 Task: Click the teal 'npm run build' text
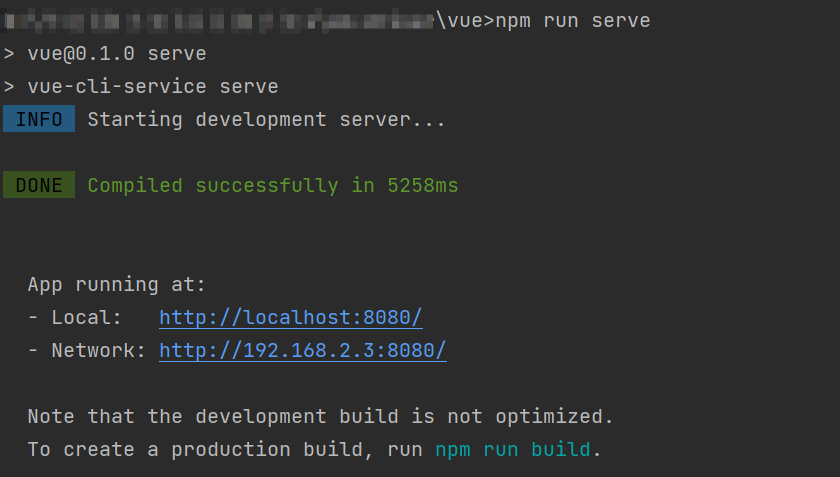pyautogui.click(x=513, y=449)
